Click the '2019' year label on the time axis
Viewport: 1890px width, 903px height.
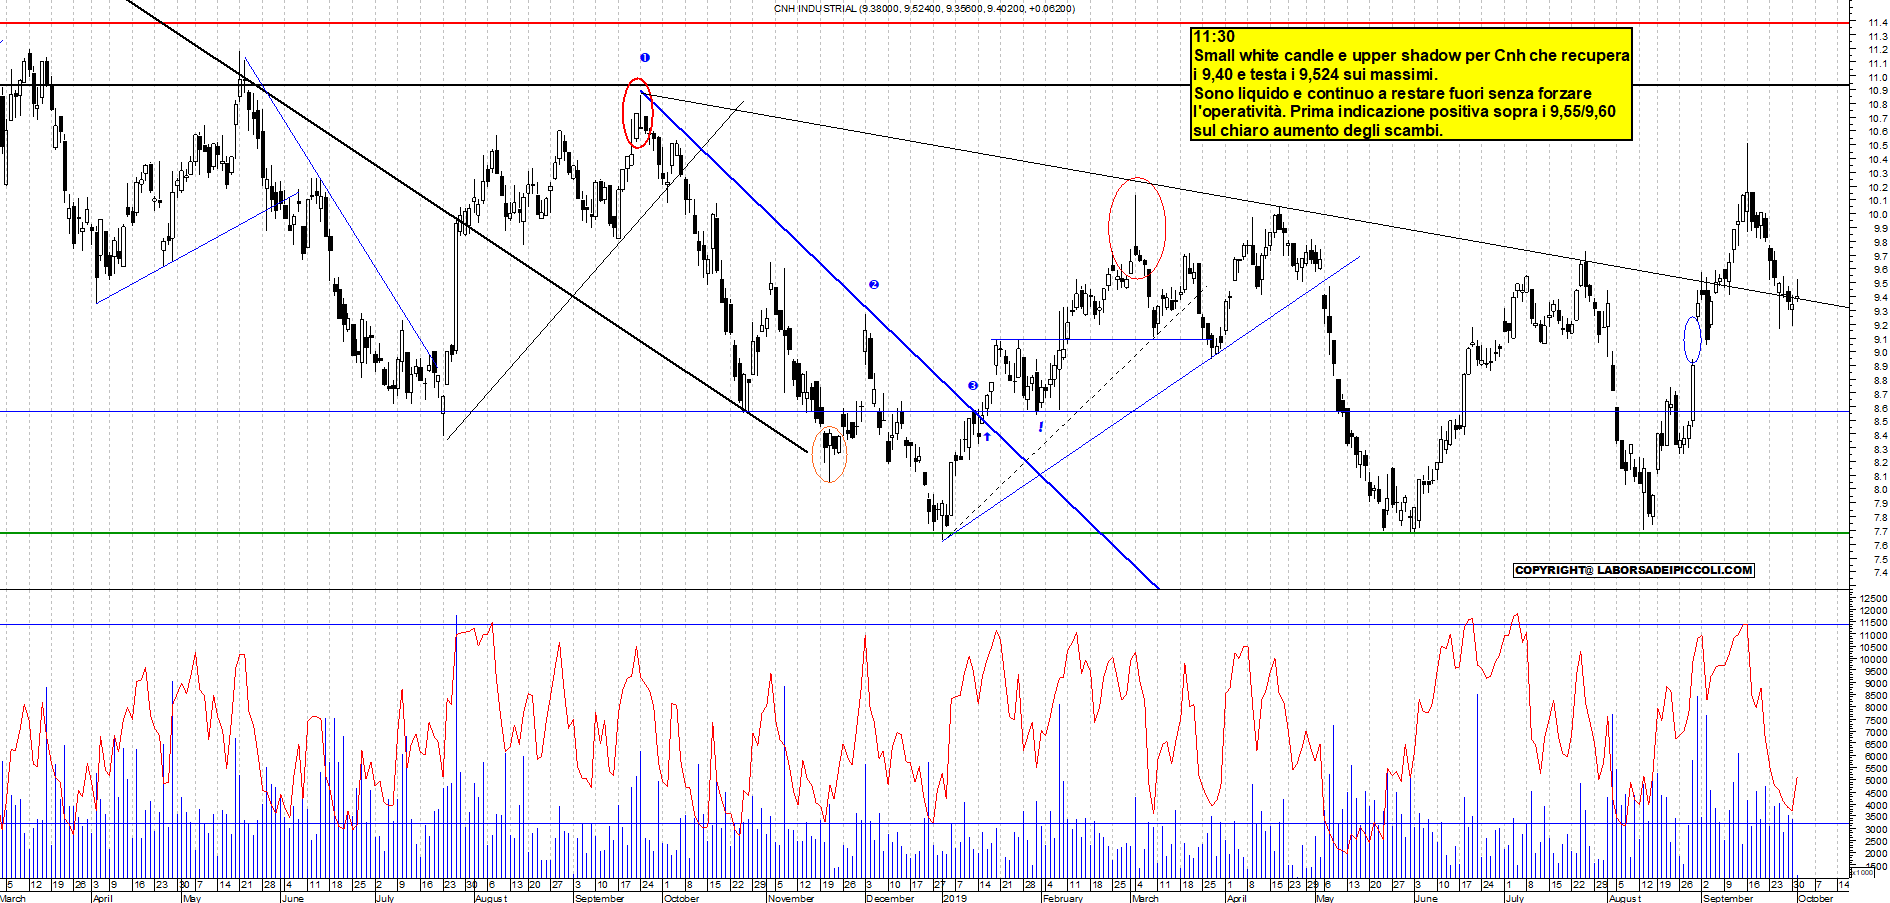[x=955, y=898]
